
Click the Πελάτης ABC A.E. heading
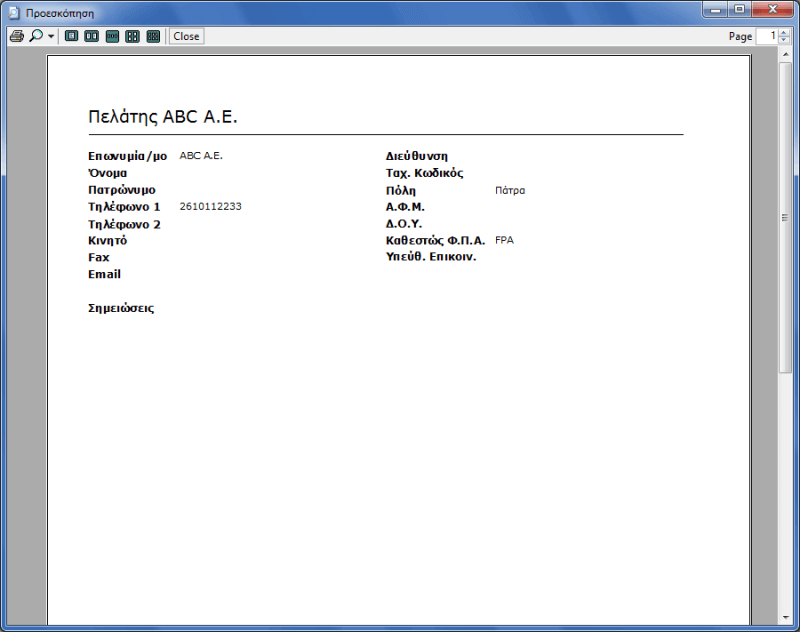pos(163,117)
